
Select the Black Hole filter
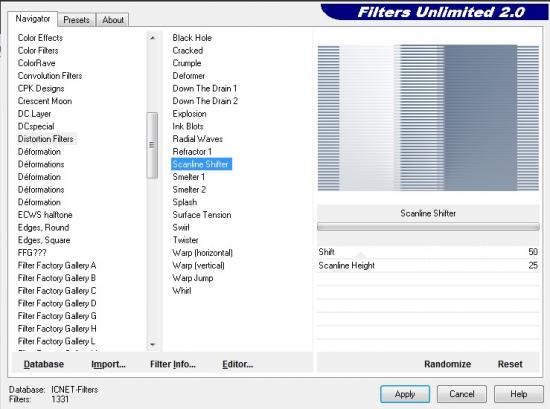pos(192,38)
